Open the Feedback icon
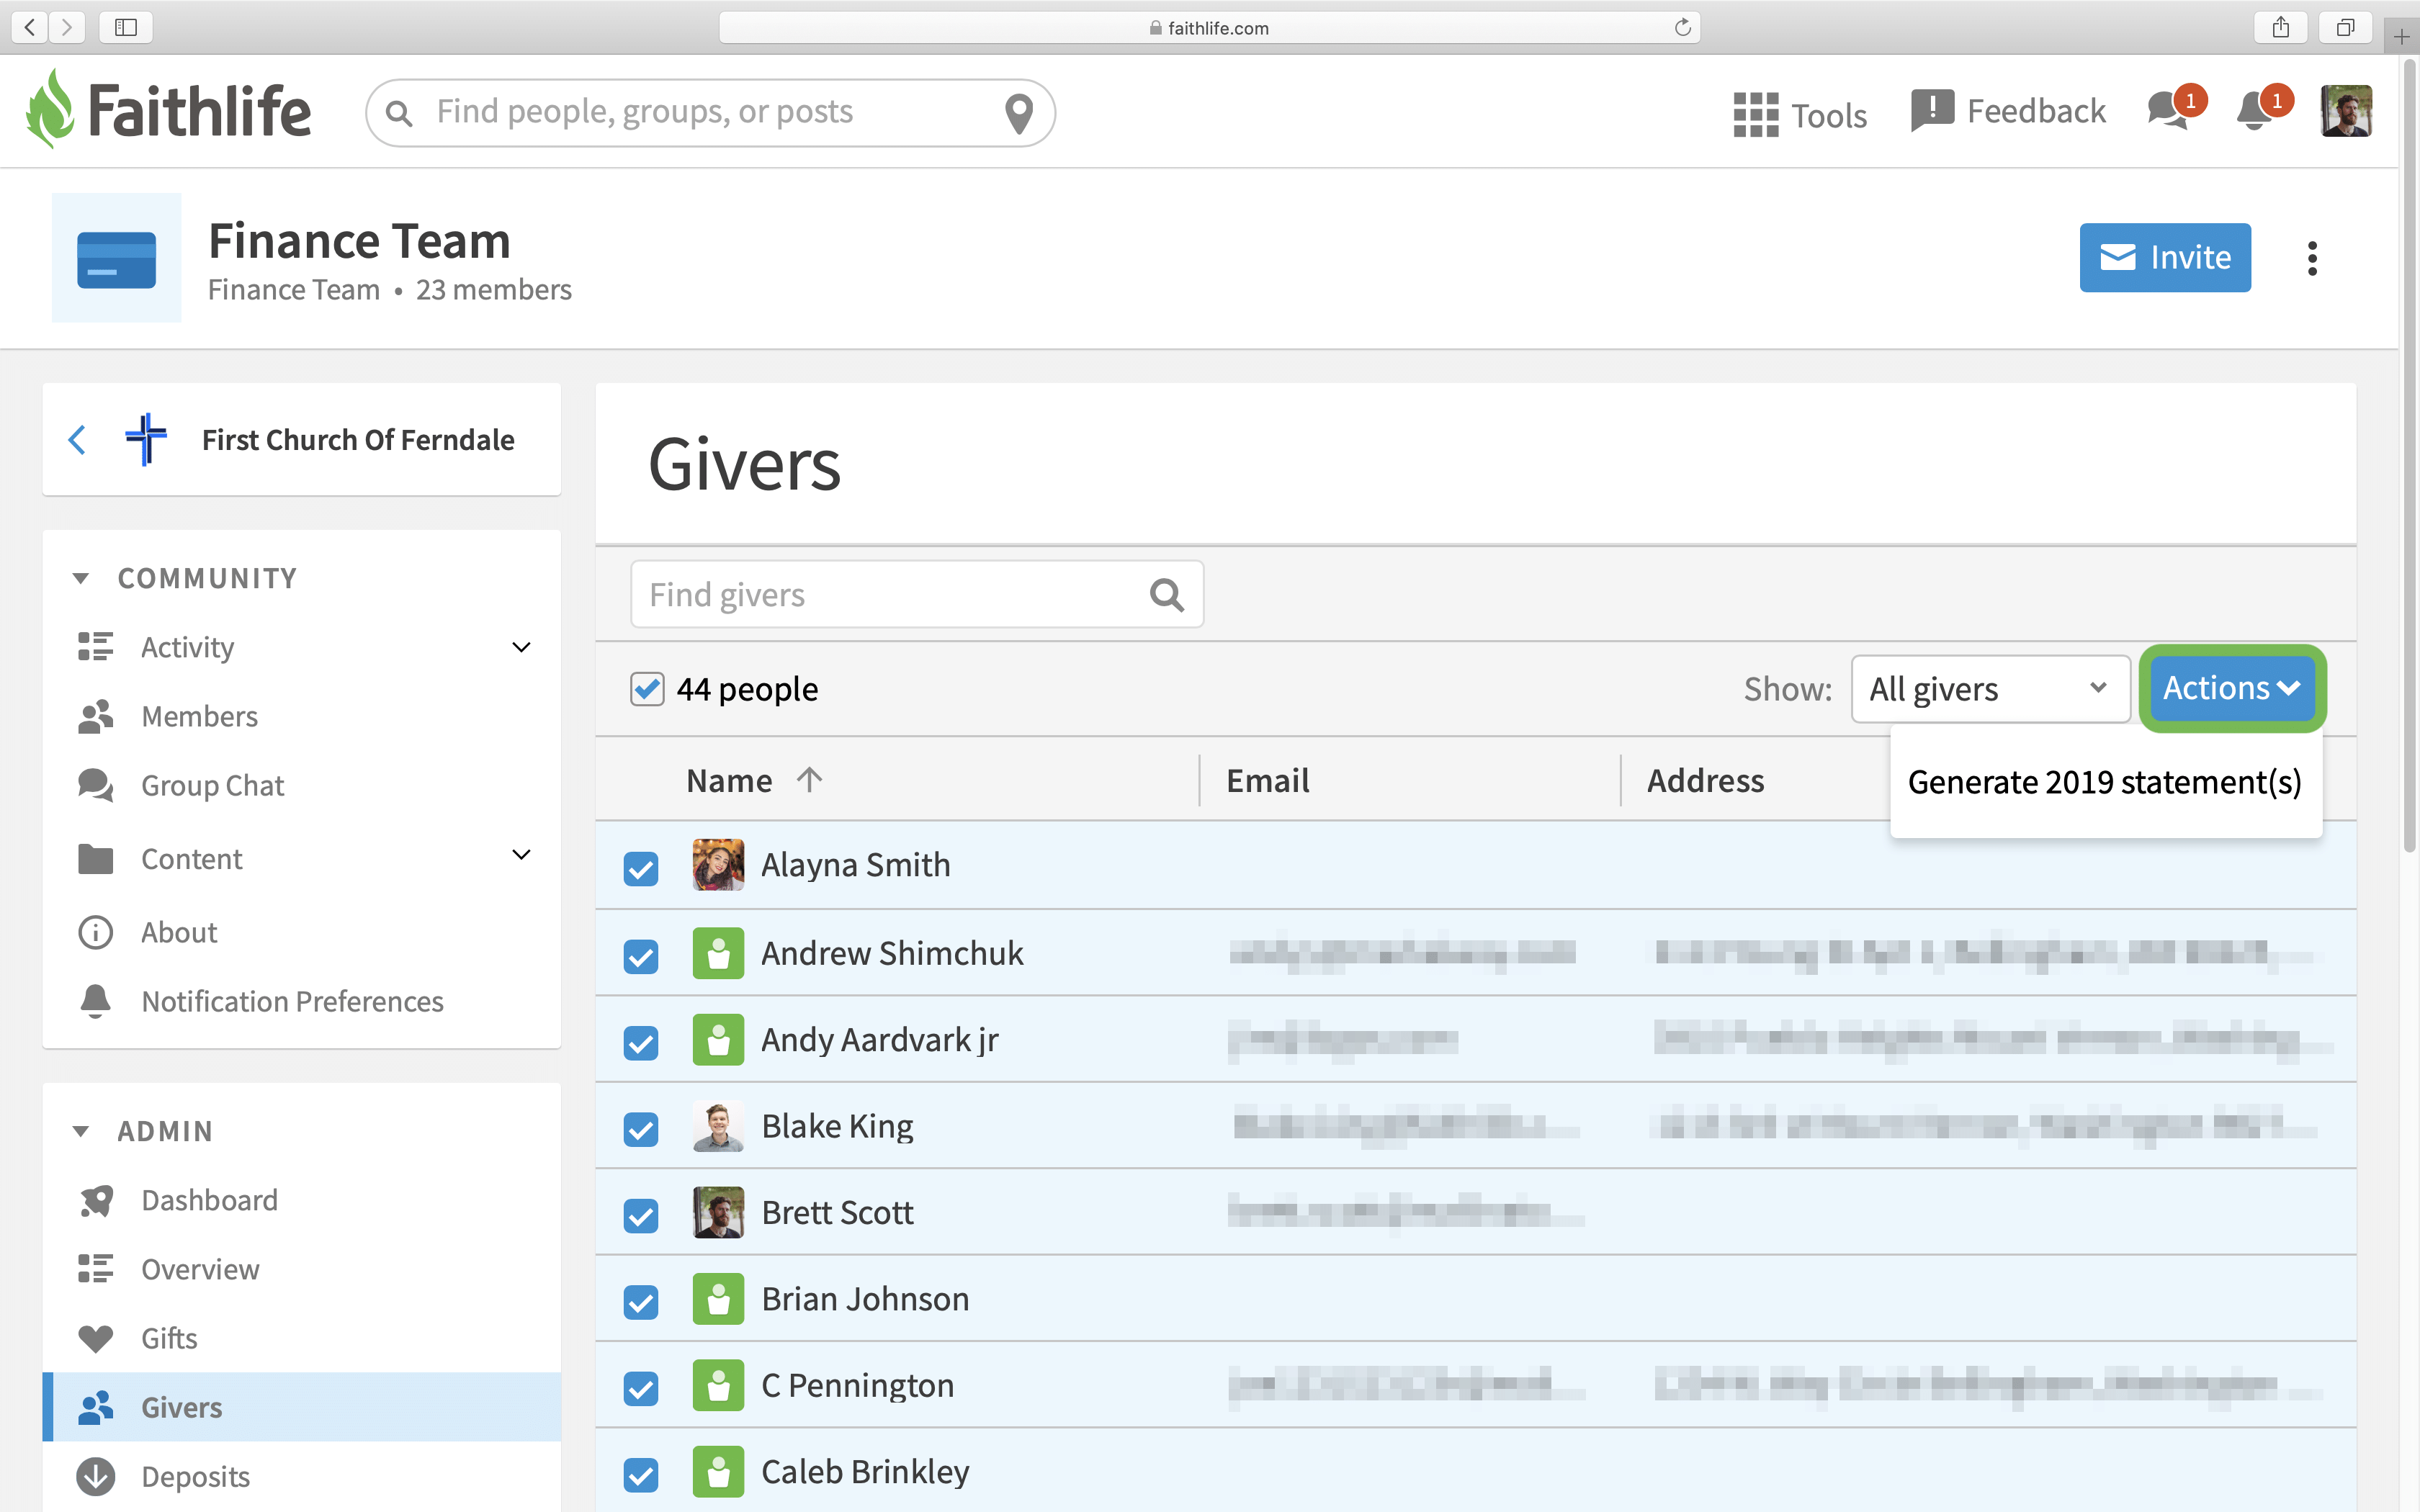2420x1512 pixels. point(1931,110)
